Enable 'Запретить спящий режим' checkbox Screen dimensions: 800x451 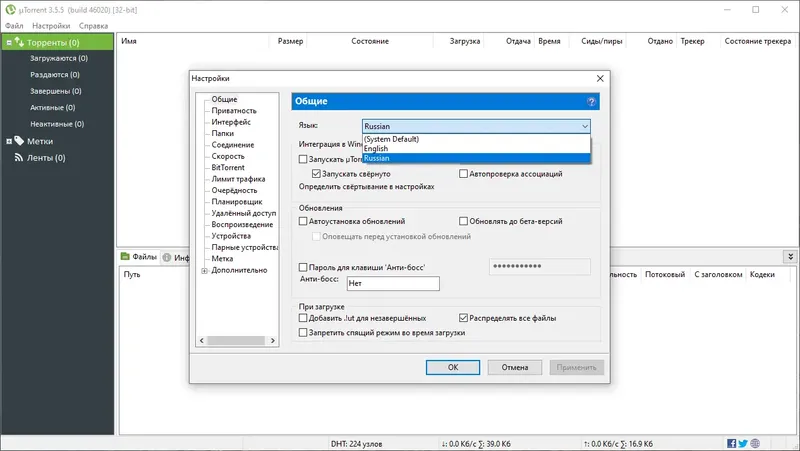click(x=303, y=333)
